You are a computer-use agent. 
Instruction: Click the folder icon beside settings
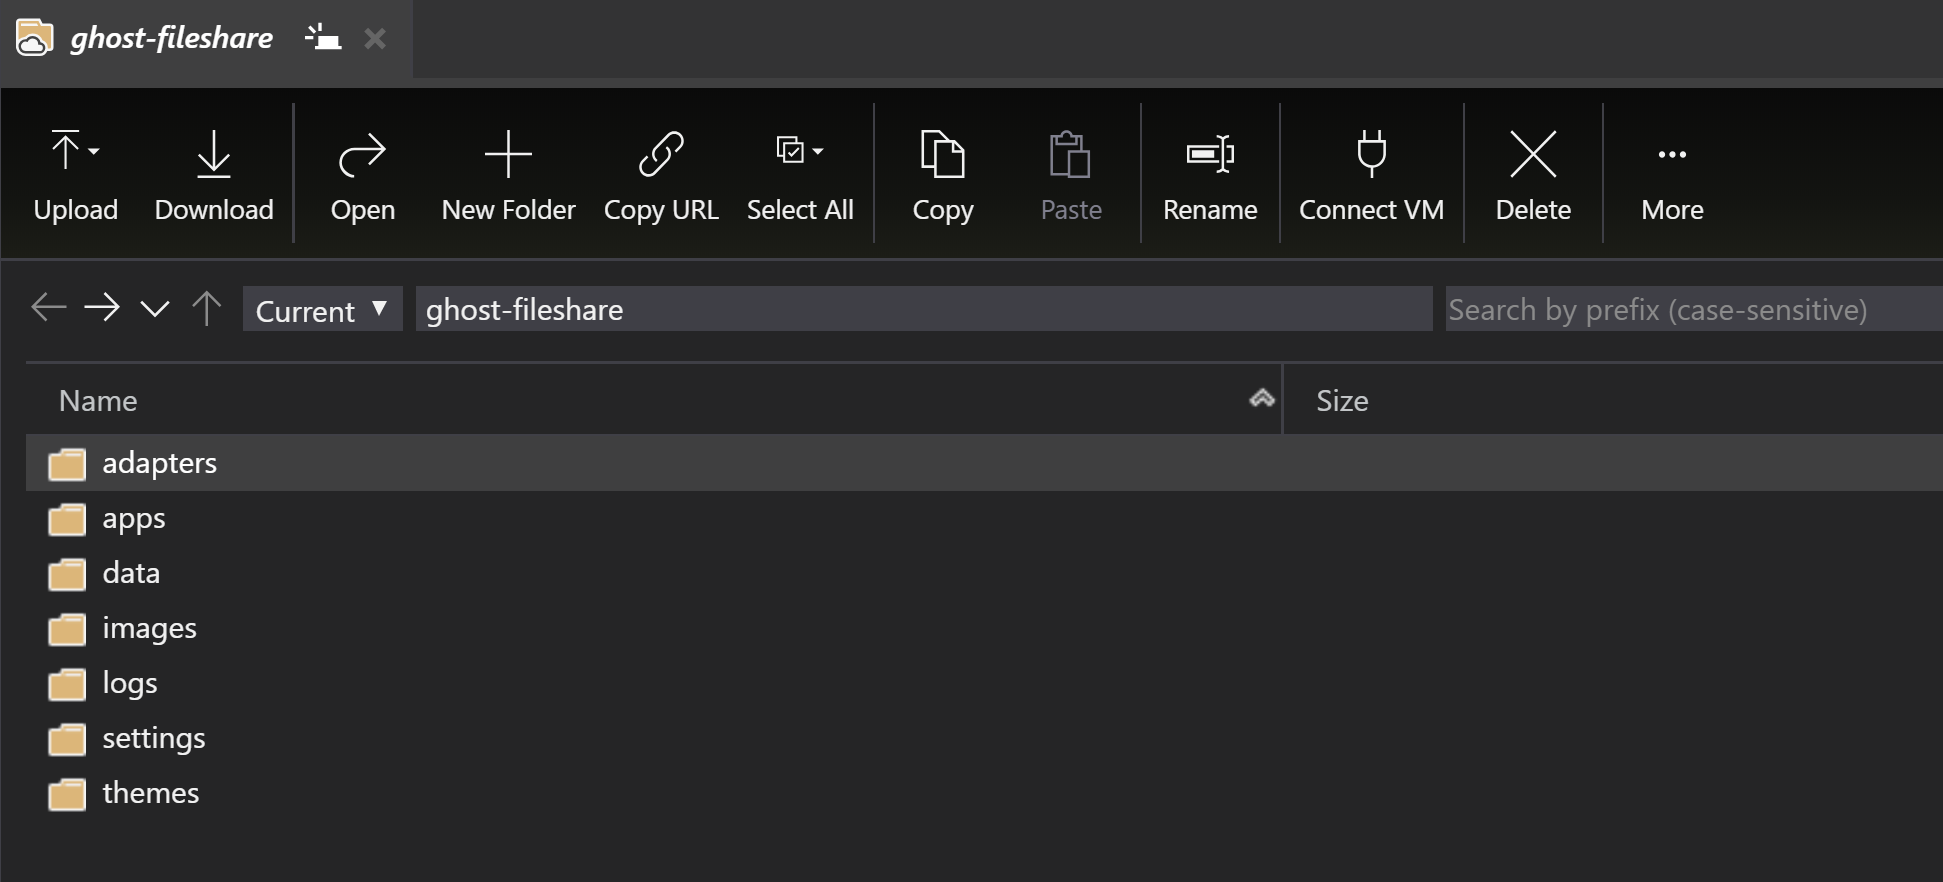point(67,739)
